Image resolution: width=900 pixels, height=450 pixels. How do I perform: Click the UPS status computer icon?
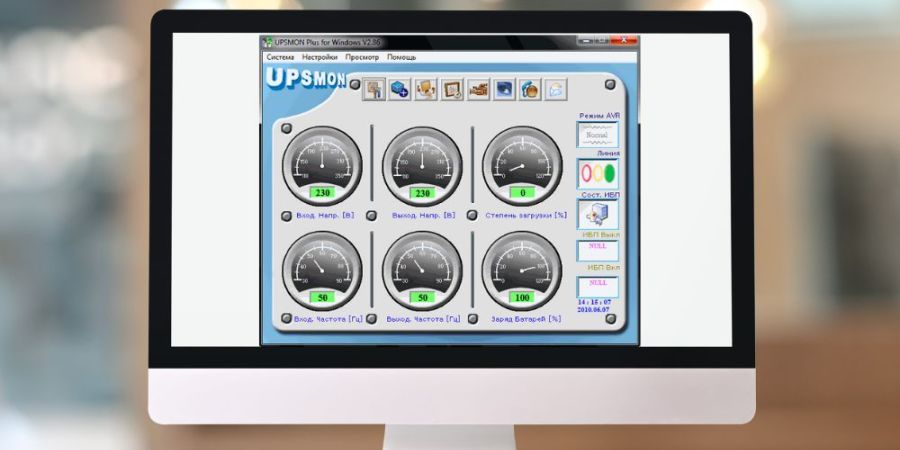(598, 214)
